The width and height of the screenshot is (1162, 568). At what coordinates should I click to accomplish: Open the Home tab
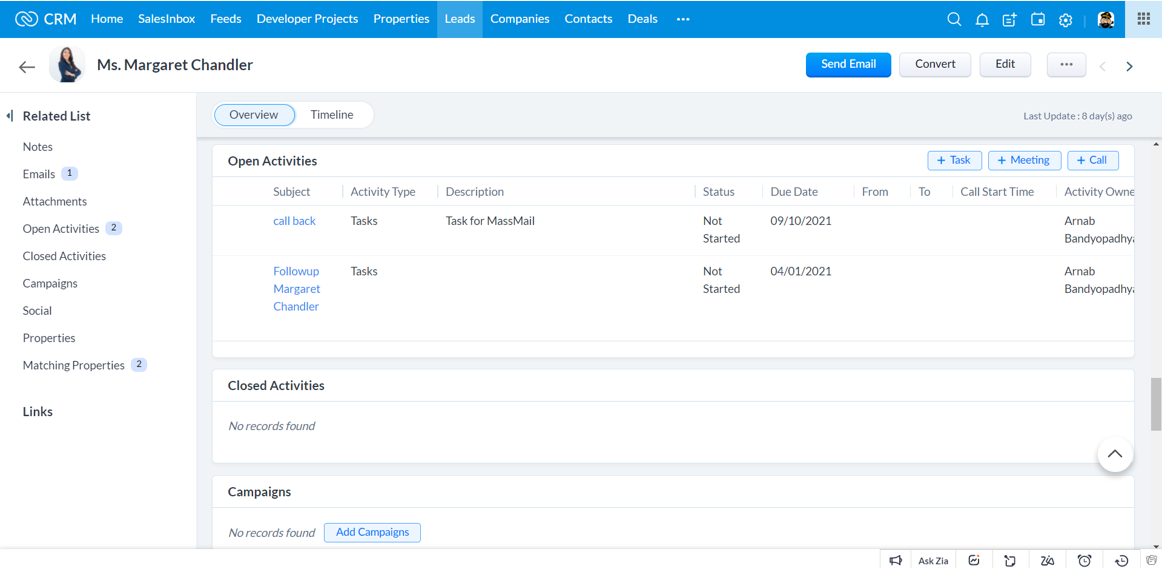(x=107, y=19)
